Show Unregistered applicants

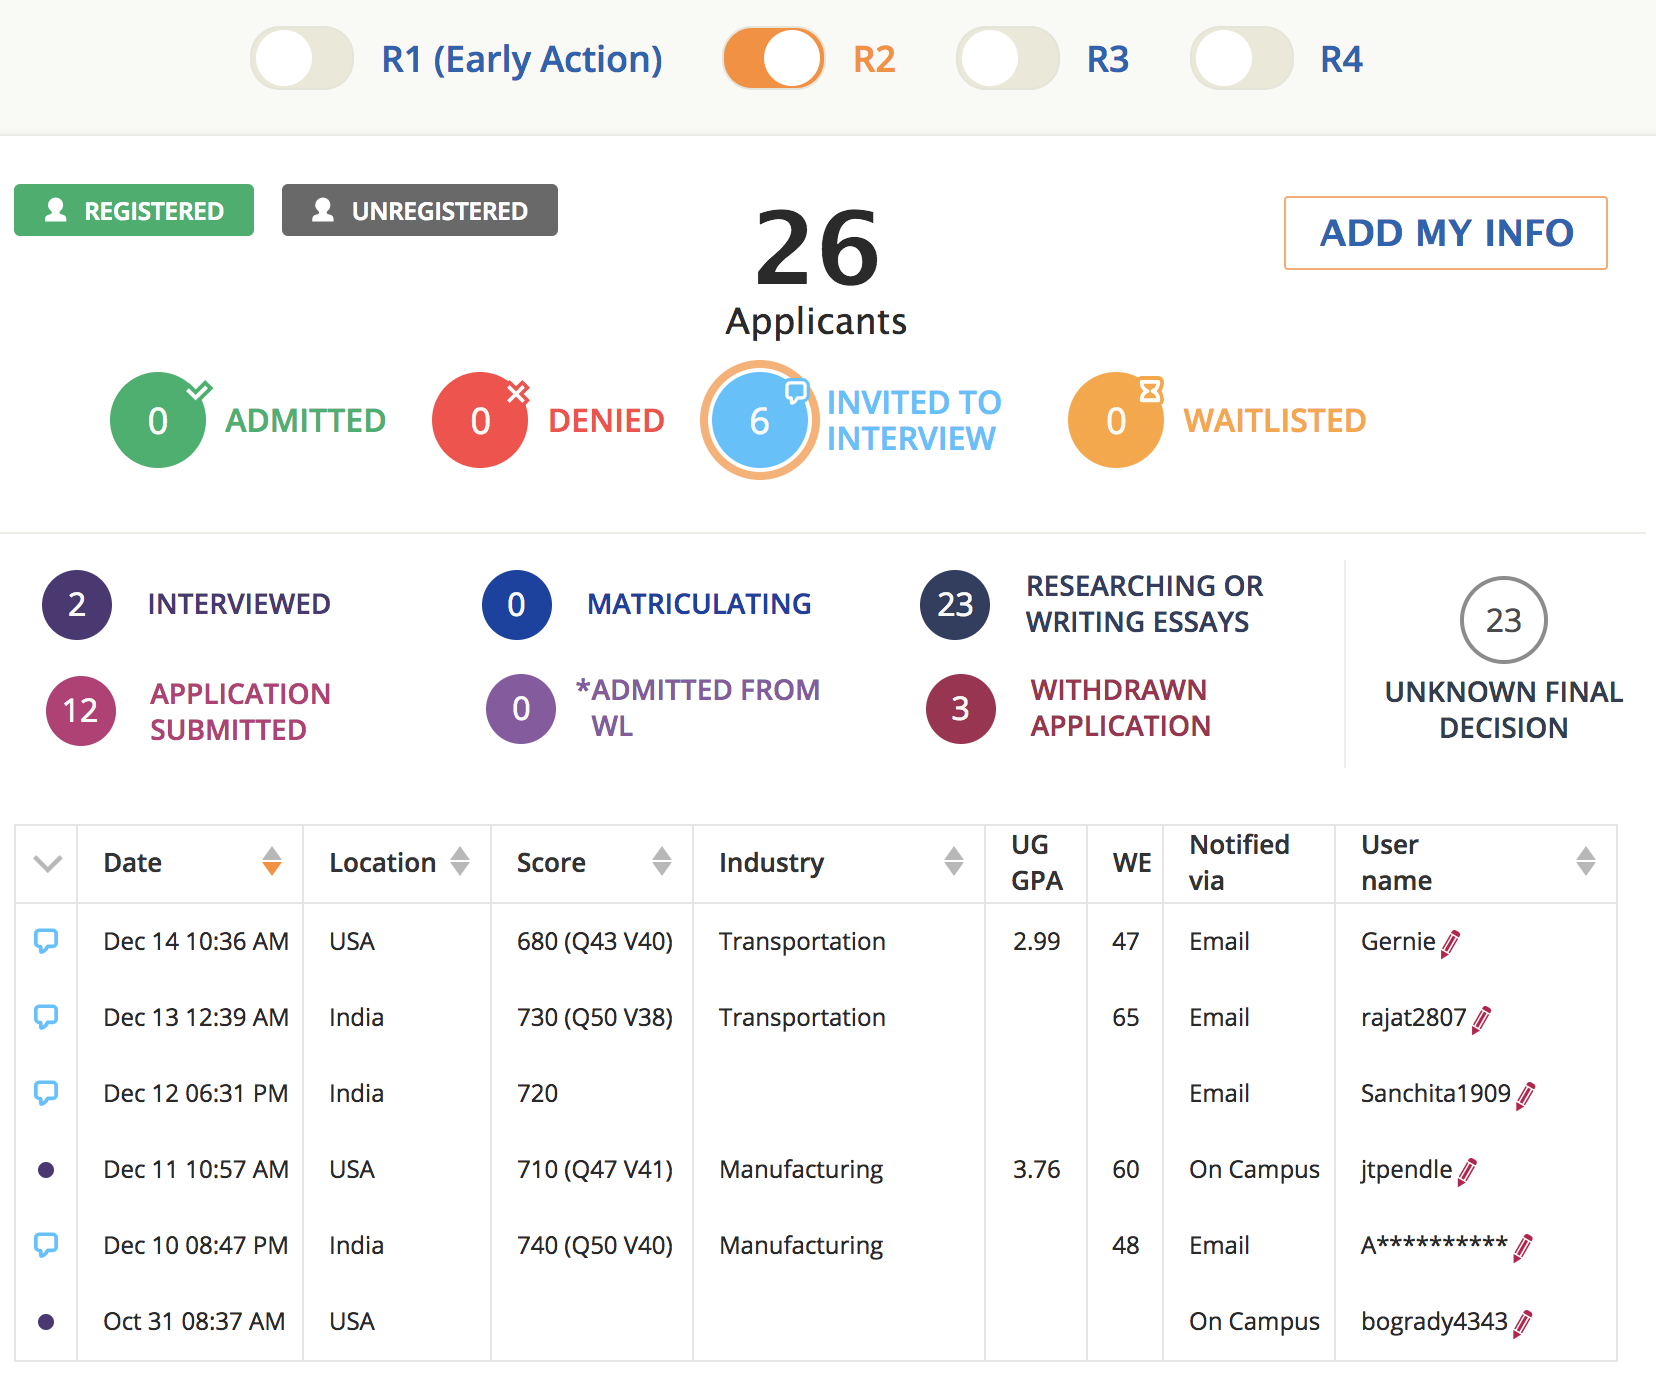pyautogui.click(x=420, y=211)
